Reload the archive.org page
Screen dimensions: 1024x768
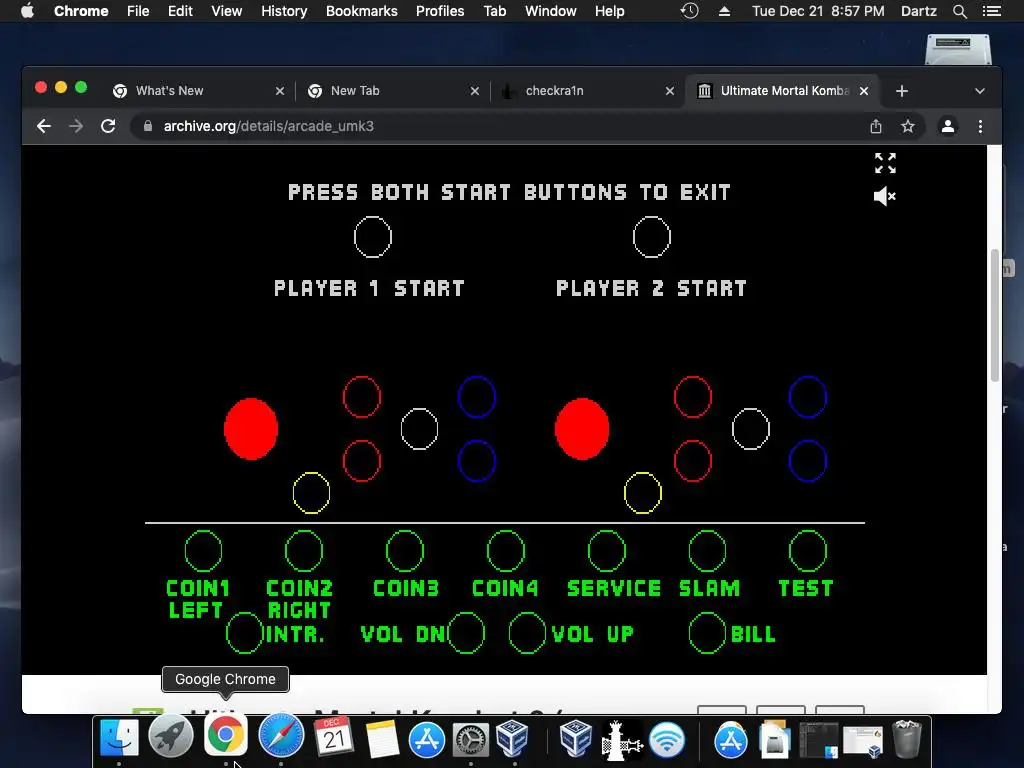(x=108, y=126)
